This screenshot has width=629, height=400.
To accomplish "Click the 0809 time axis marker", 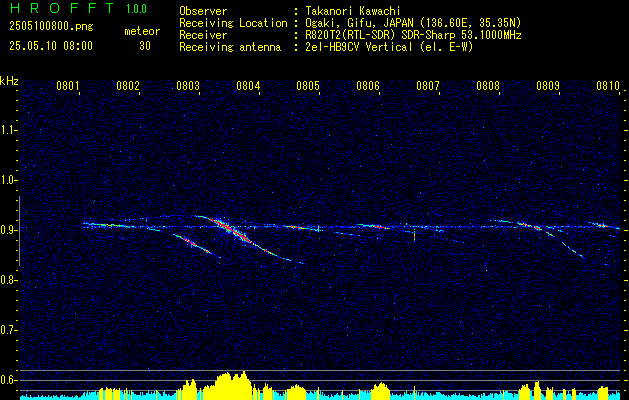I will [x=548, y=86].
